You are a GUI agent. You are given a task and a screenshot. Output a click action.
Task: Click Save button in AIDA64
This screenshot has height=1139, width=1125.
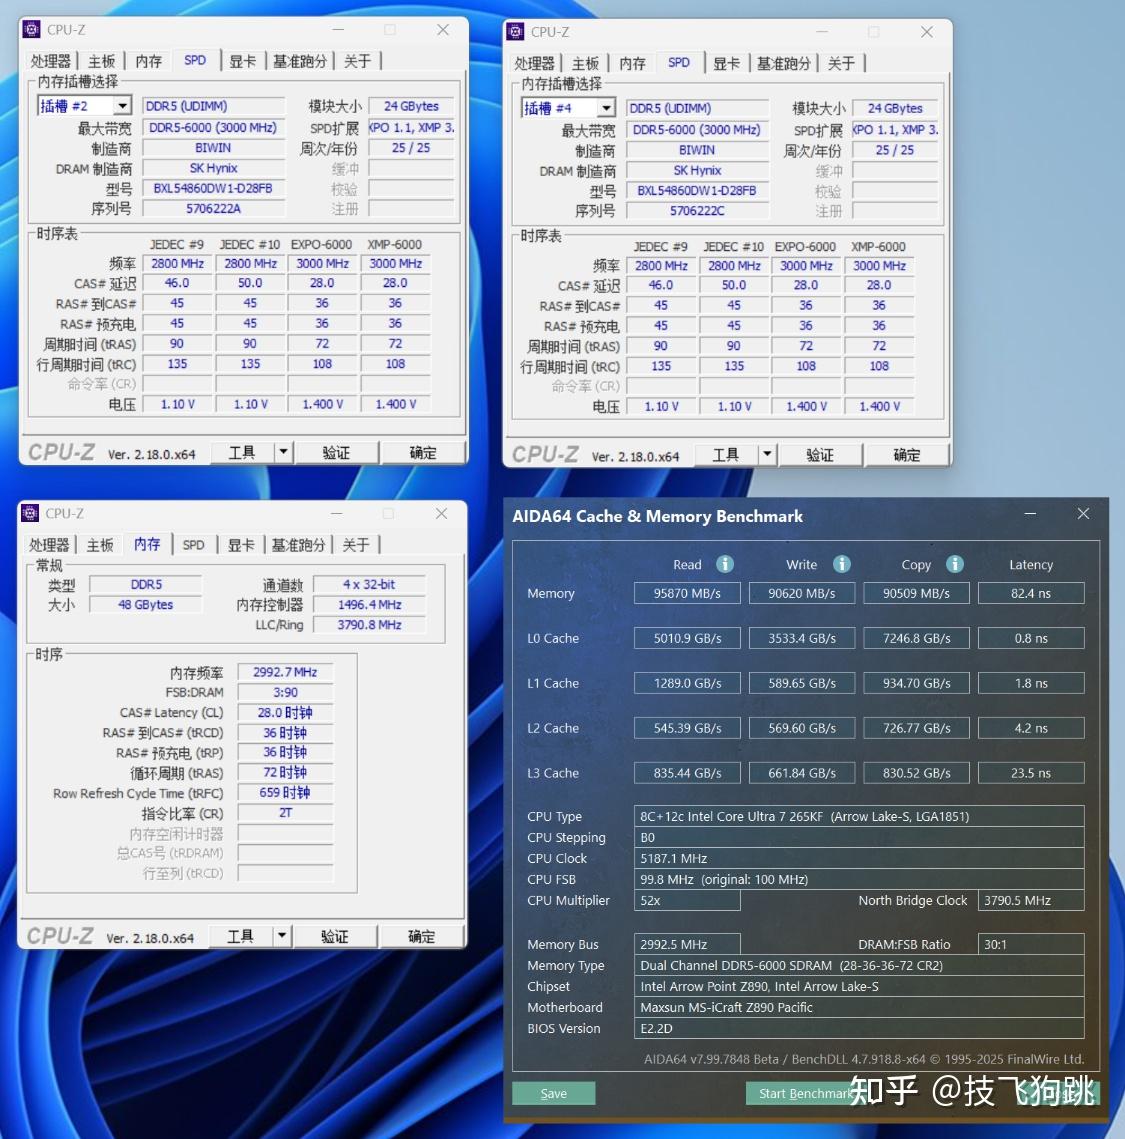point(553,1093)
